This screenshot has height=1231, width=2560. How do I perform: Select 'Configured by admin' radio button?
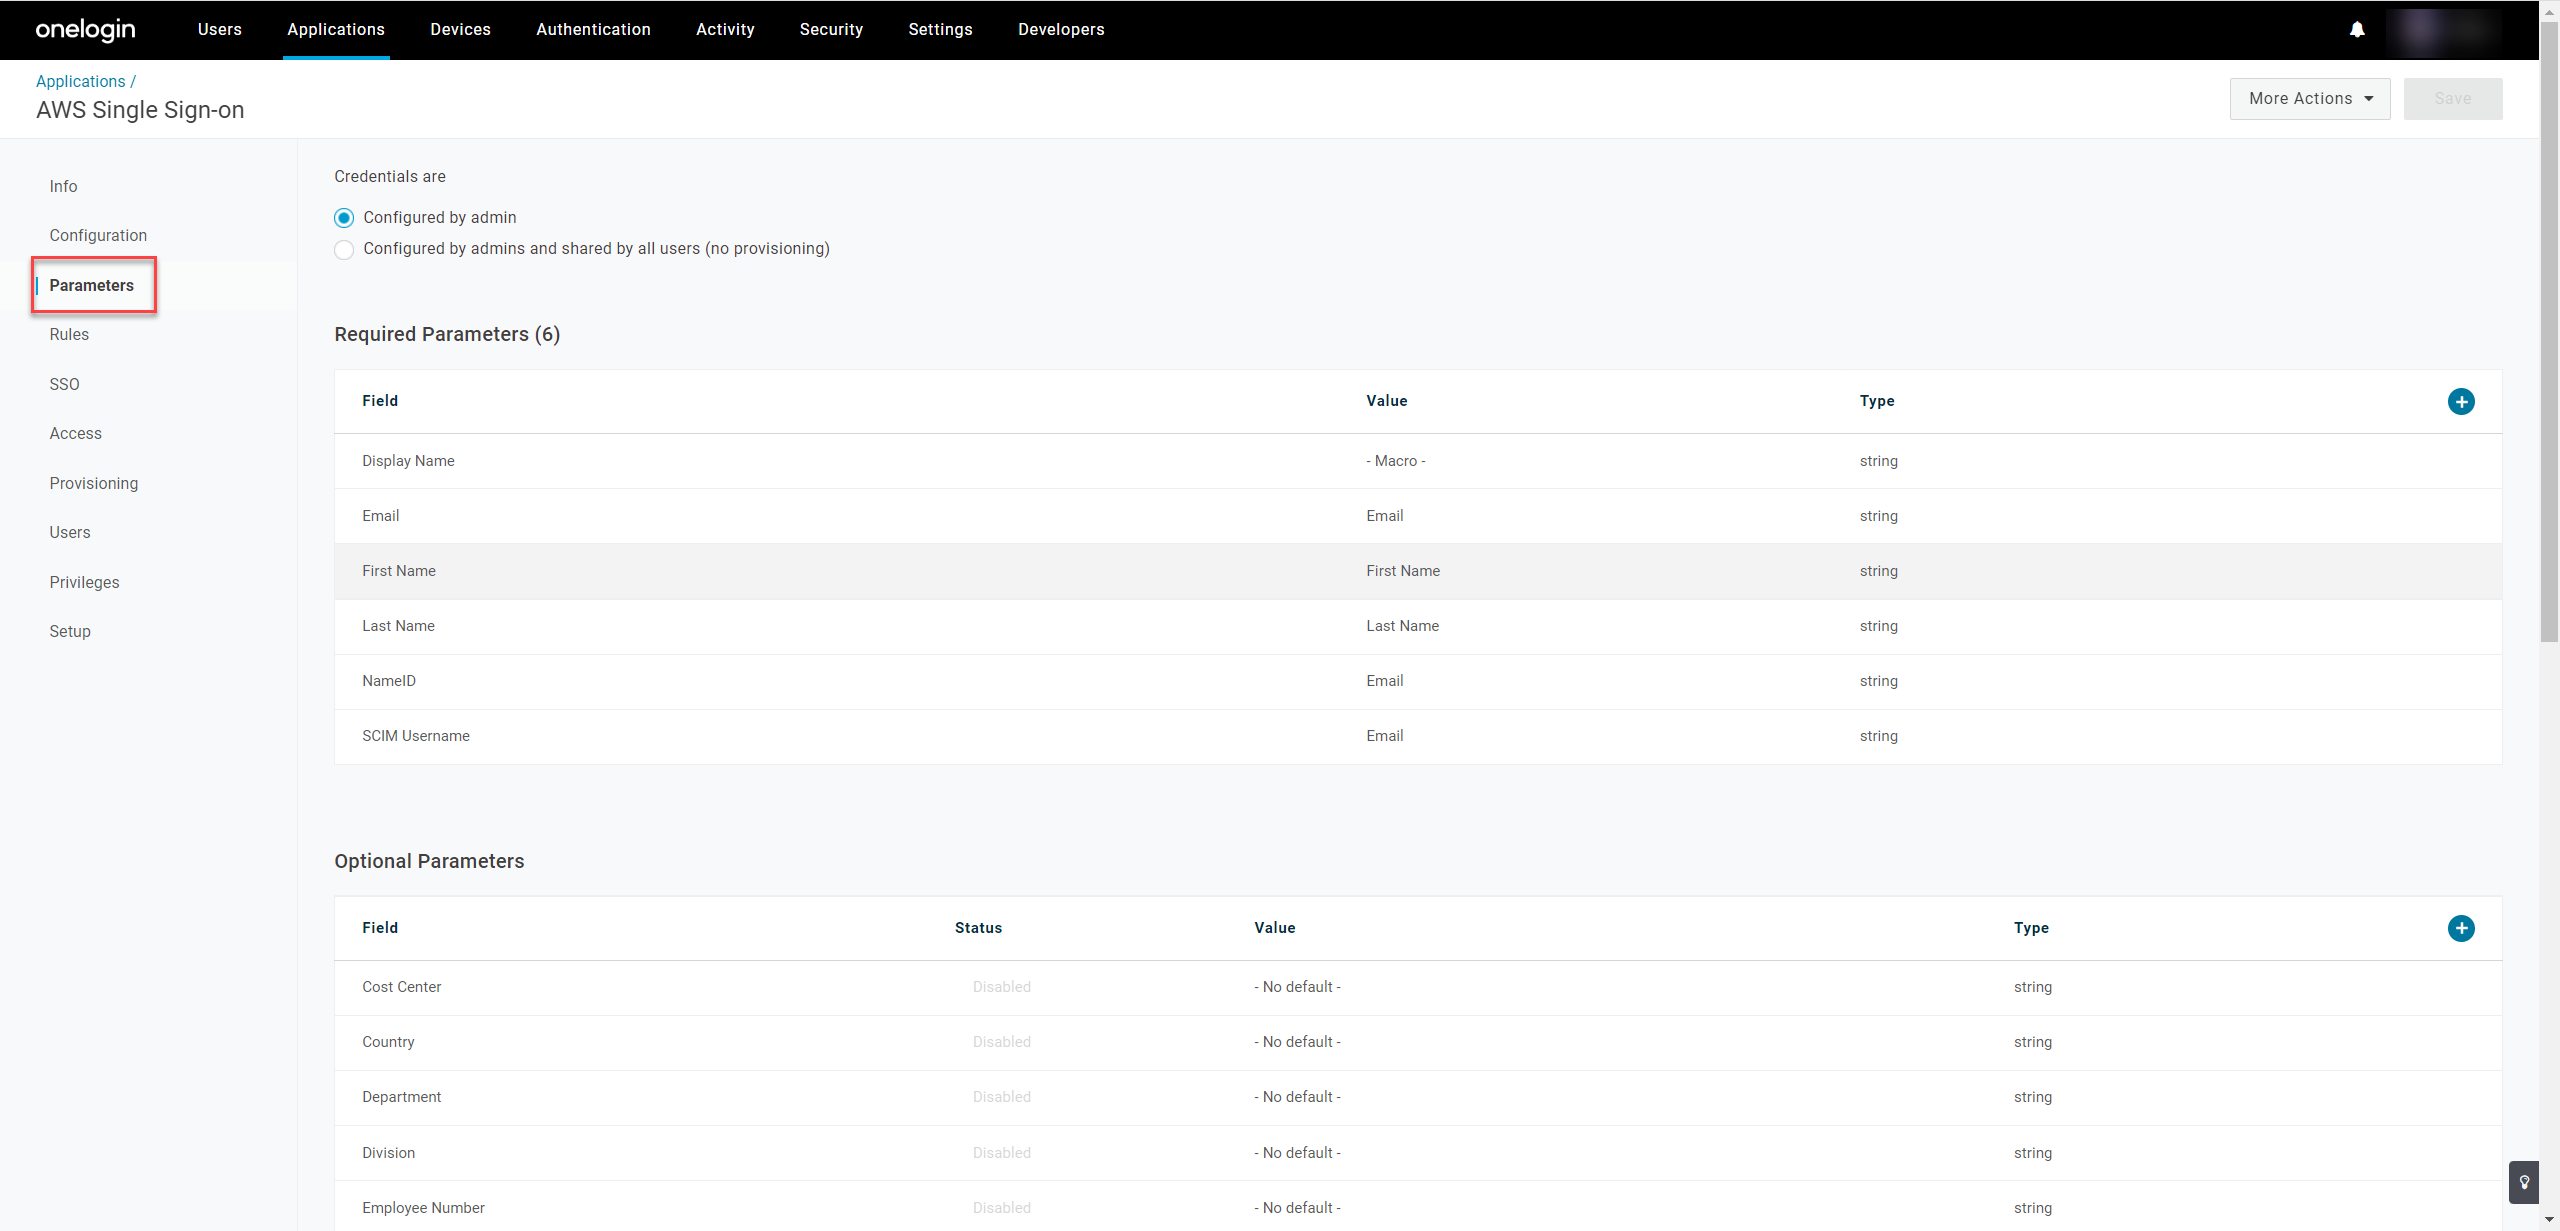click(344, 217)
